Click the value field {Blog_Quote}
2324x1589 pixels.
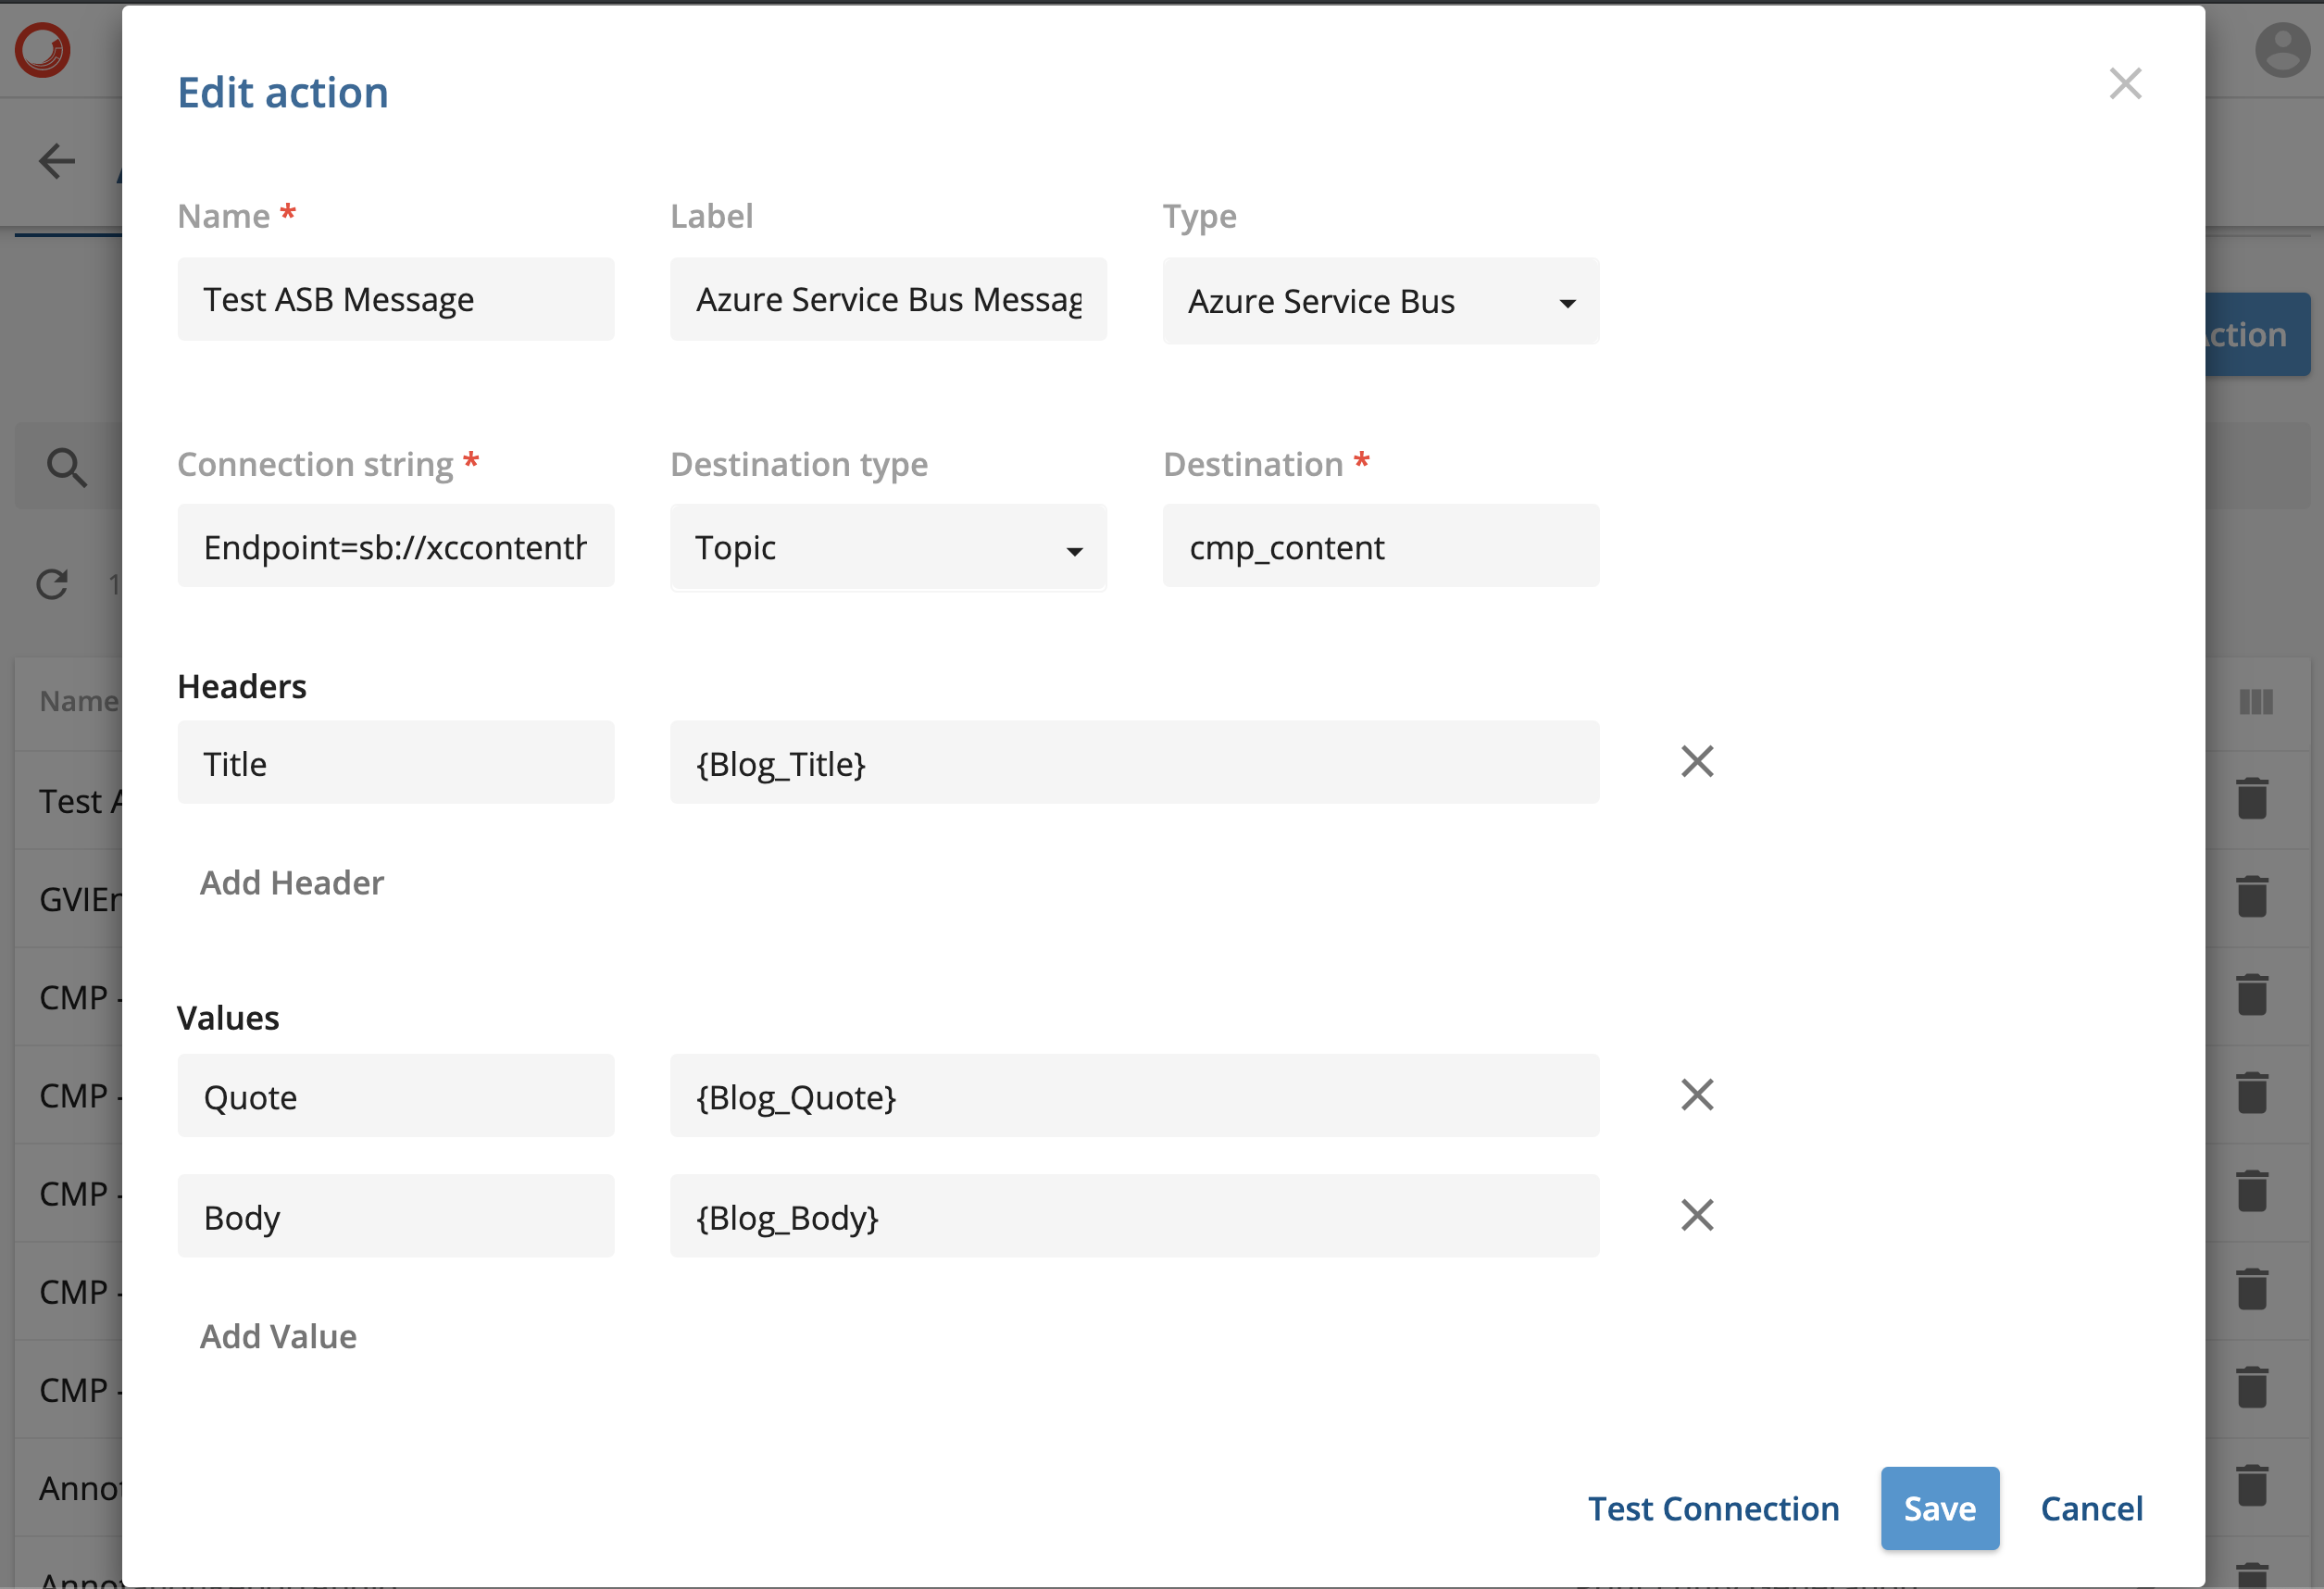click(1134, 1095)
